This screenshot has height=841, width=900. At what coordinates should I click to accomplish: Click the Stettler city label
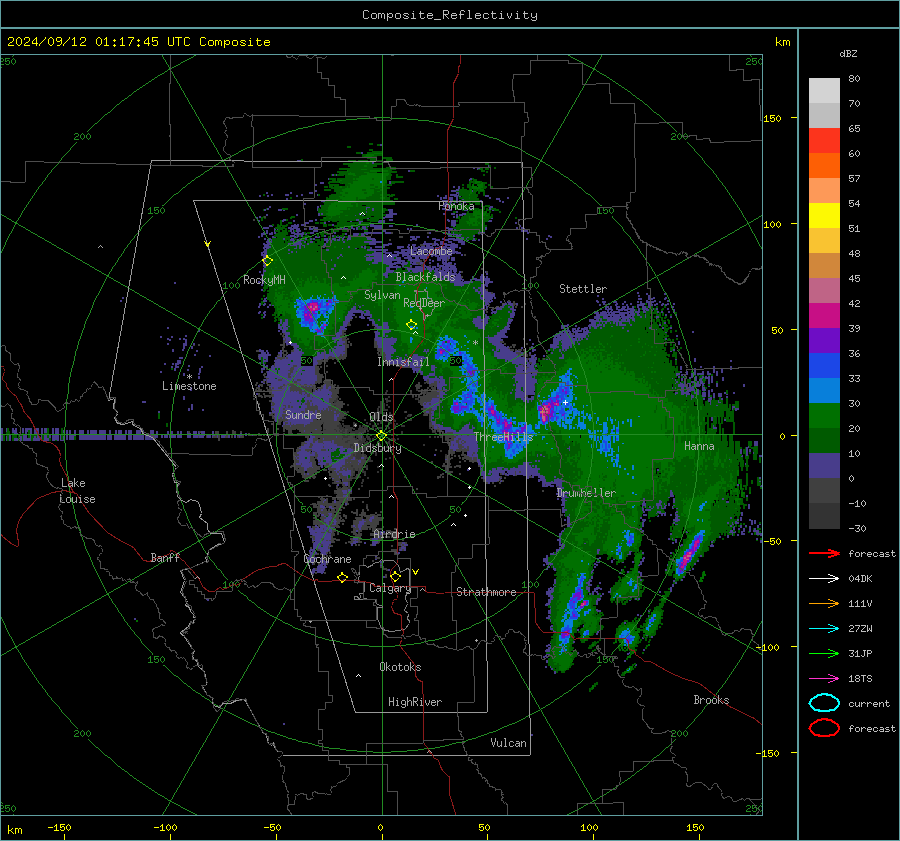[x=583, y=289]
